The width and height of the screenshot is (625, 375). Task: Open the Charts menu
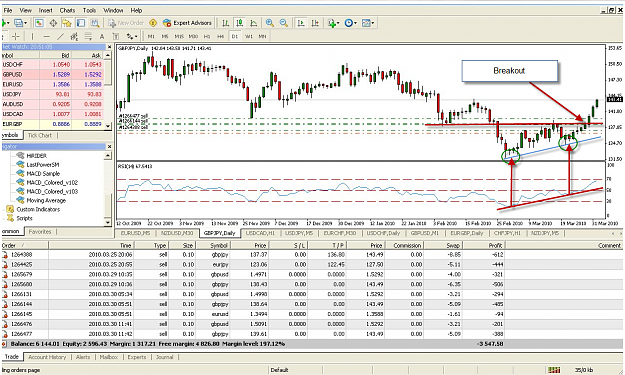[x=67, y=10]
